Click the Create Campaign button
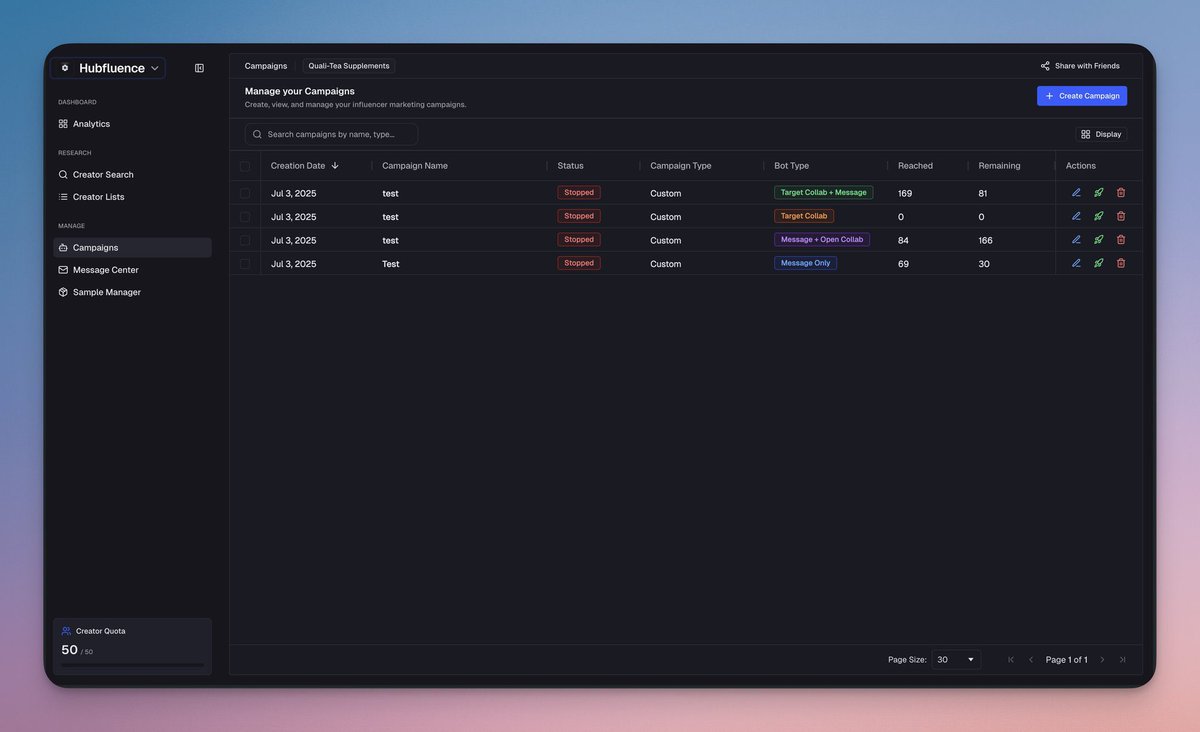 point(1082,96)
